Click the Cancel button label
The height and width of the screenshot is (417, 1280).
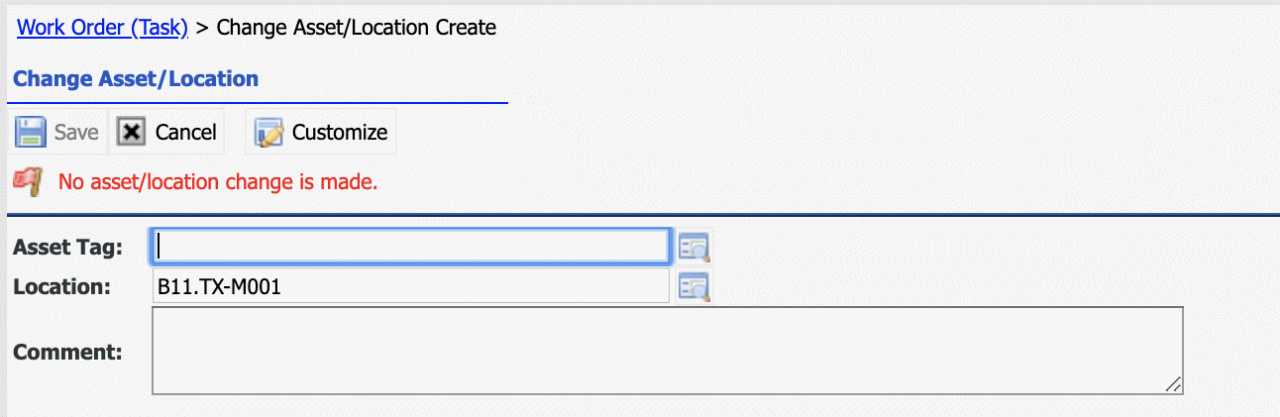pyautogui.click(x=186, y=132)
